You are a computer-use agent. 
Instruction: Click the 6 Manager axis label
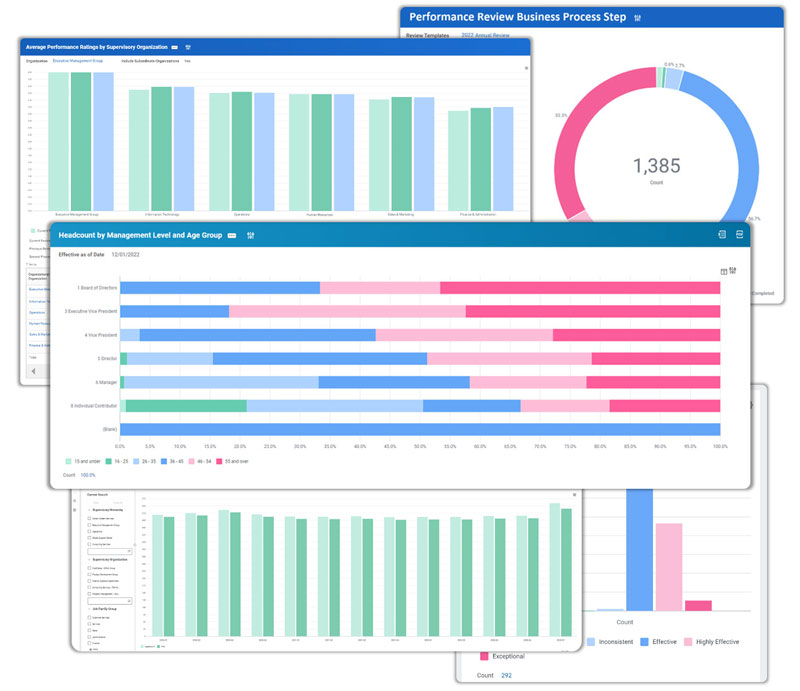click(x=106, y=382)
